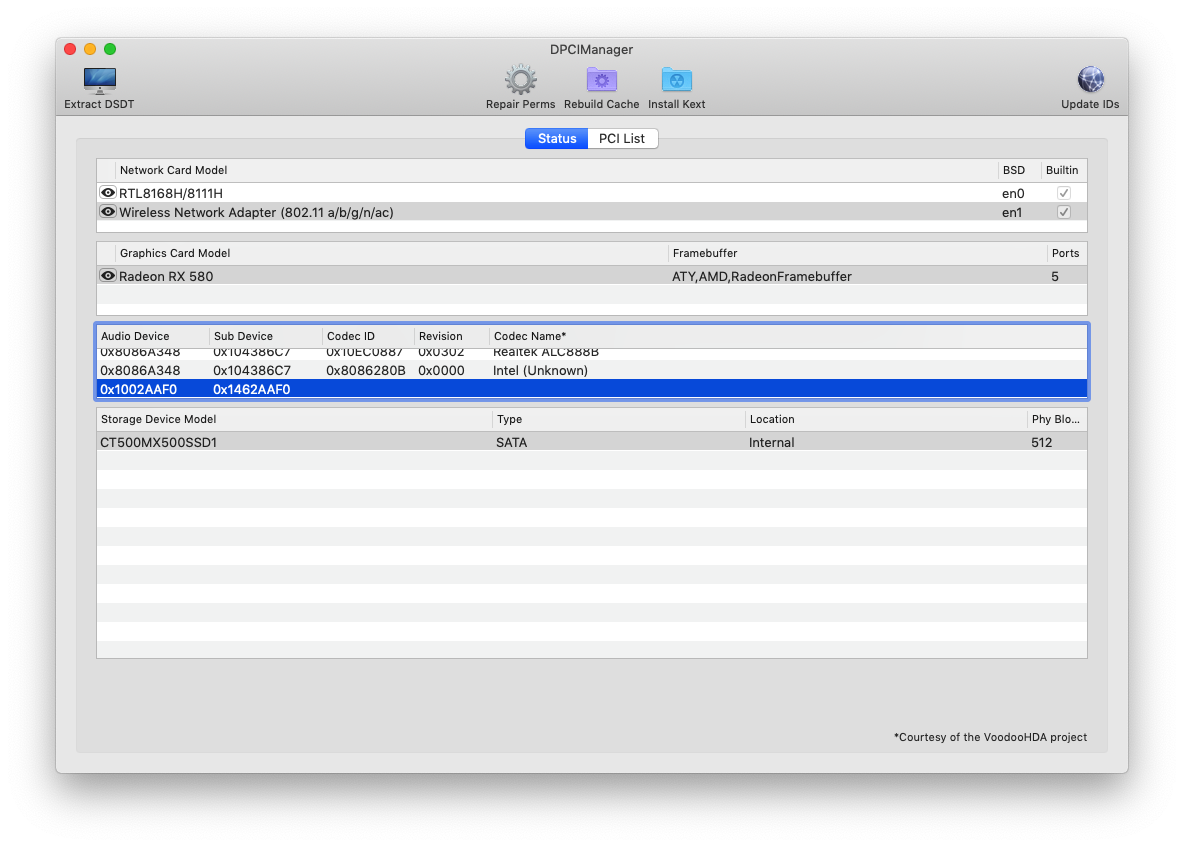This screenshot has height=847, width=1184.
Task: Click the Sub Device column header
Action: (266, 336)
